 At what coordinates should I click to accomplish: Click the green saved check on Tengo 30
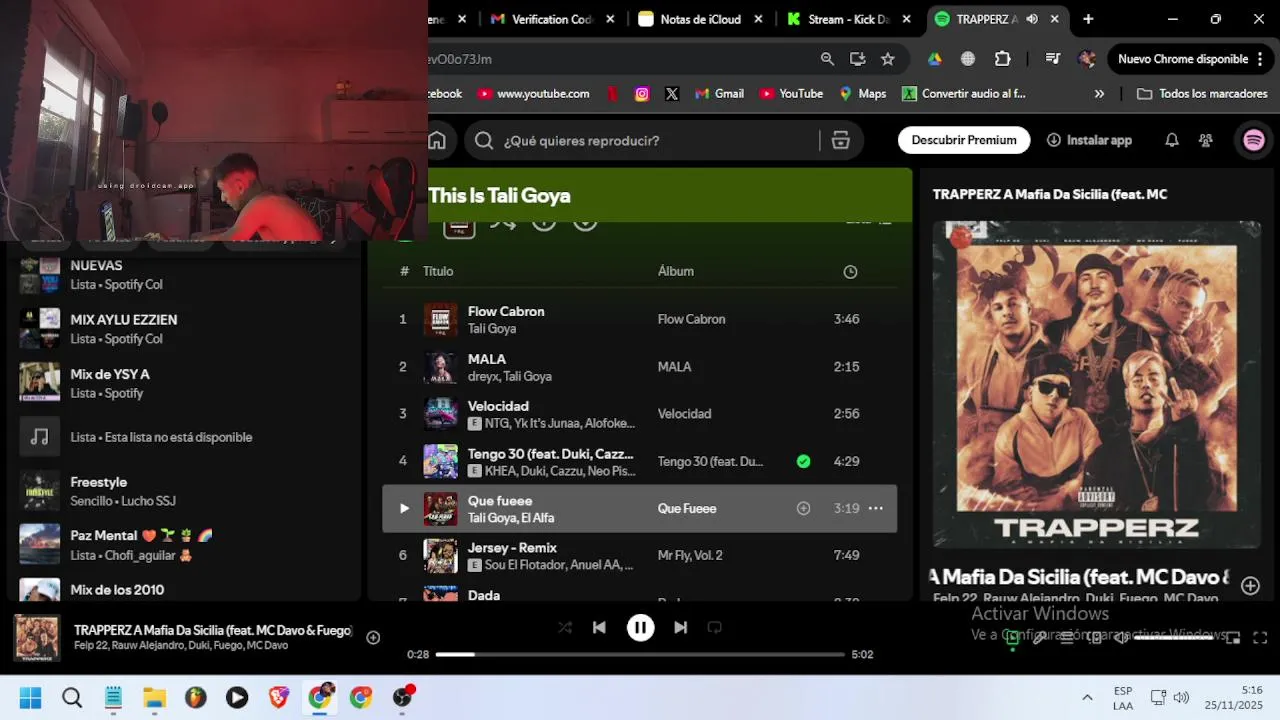pos(803,461)
